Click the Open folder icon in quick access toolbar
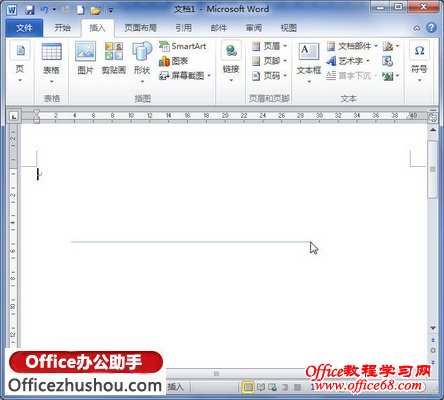 click(x=95, y=10)
